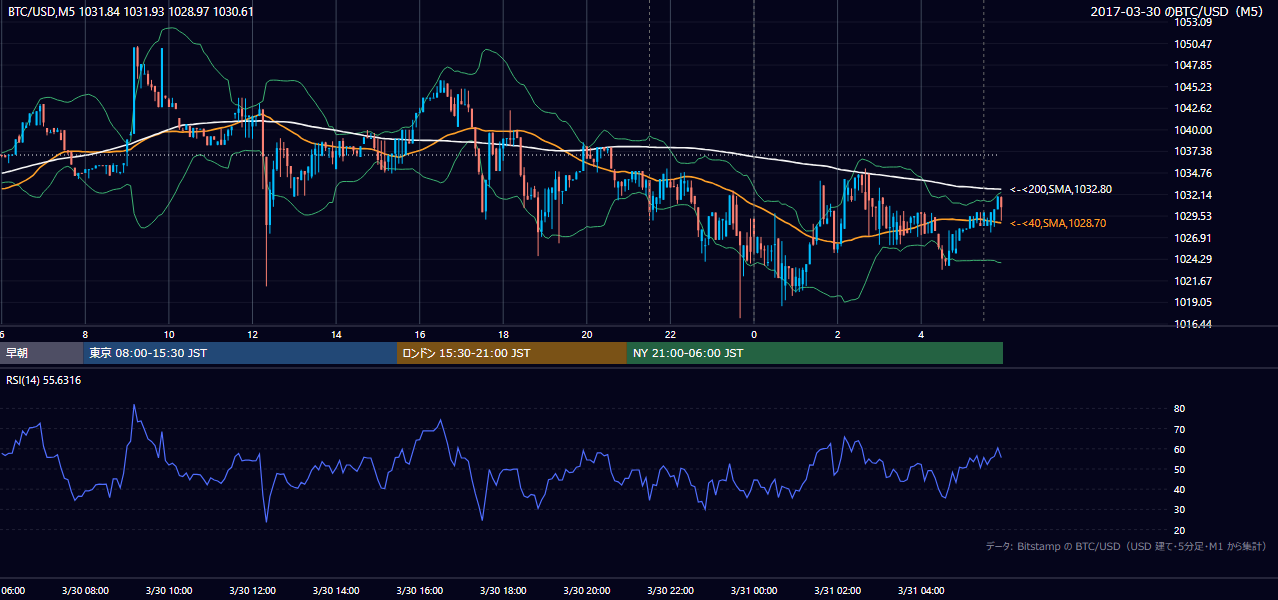Viewport: 1278px width, 600px height.
Task: Click RSI scale value 60
Action: click(x=1180, y=449)
